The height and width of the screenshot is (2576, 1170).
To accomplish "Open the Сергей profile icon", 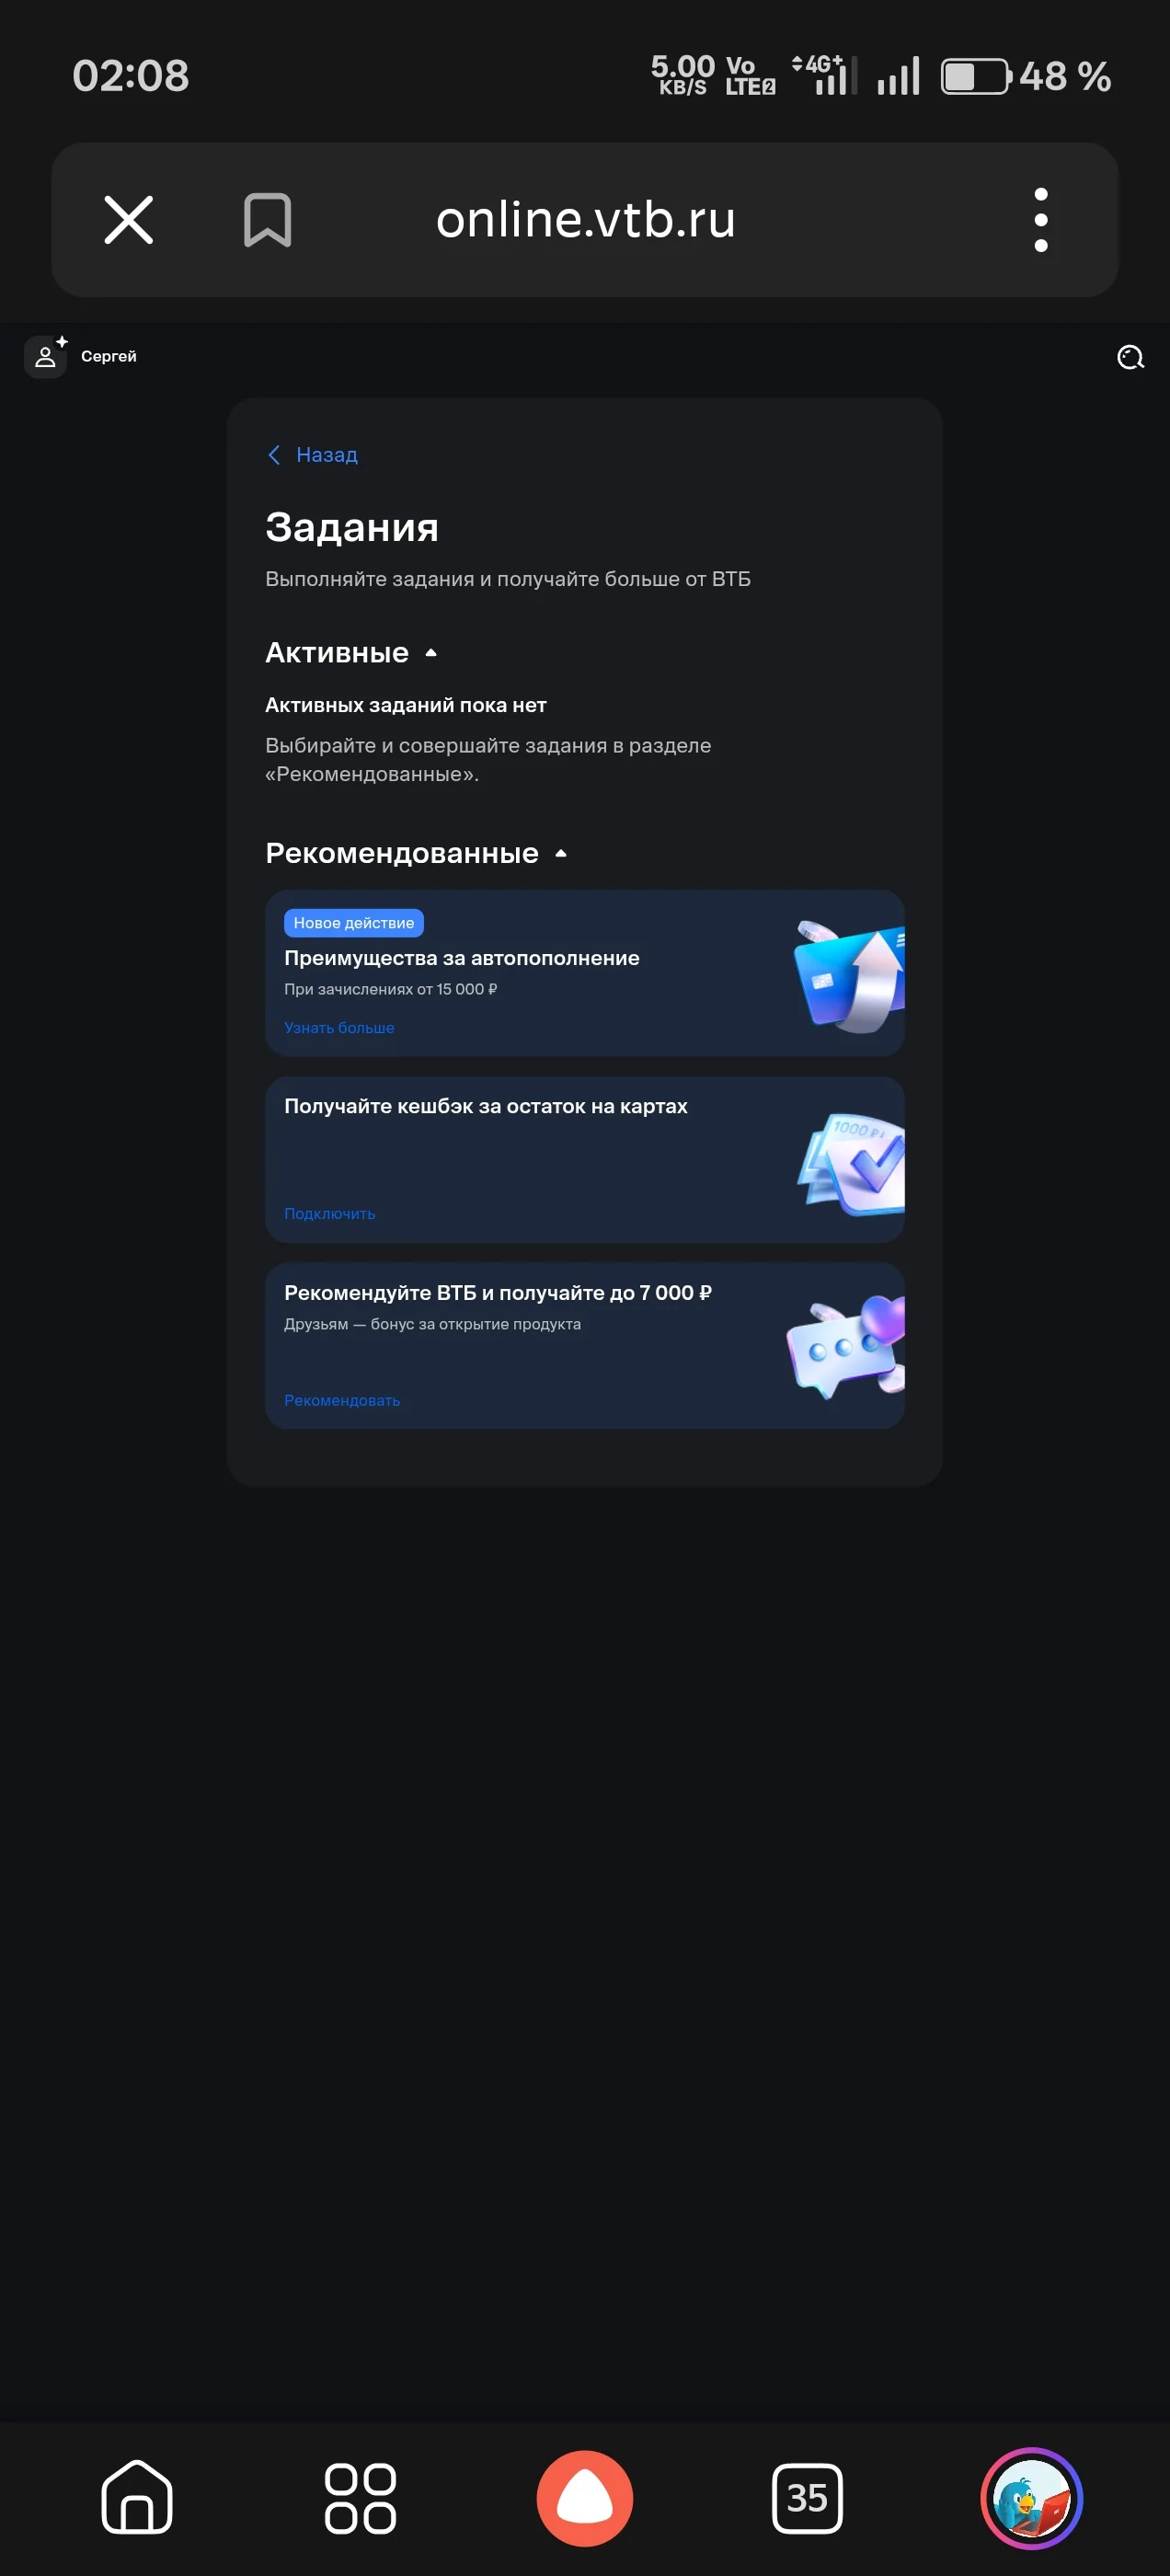I will click(x=45, y=357).
